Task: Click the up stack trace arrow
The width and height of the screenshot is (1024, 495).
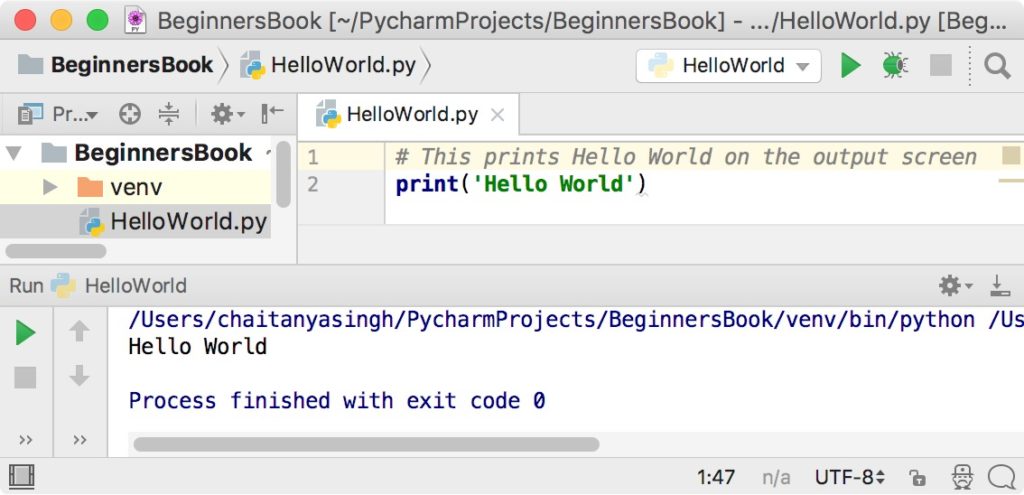Action: pos(80,331)
